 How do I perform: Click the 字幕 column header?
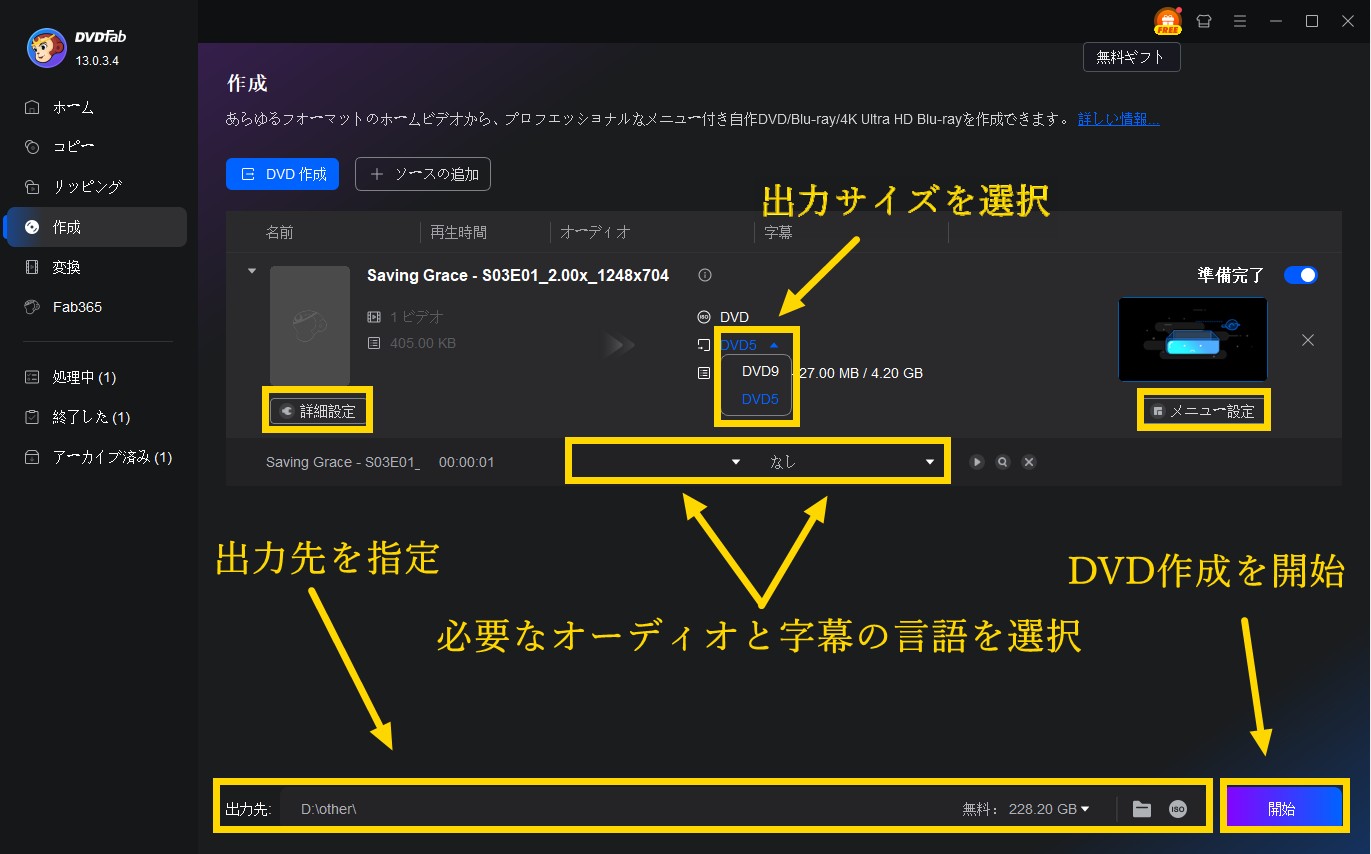tap(778, 232)
